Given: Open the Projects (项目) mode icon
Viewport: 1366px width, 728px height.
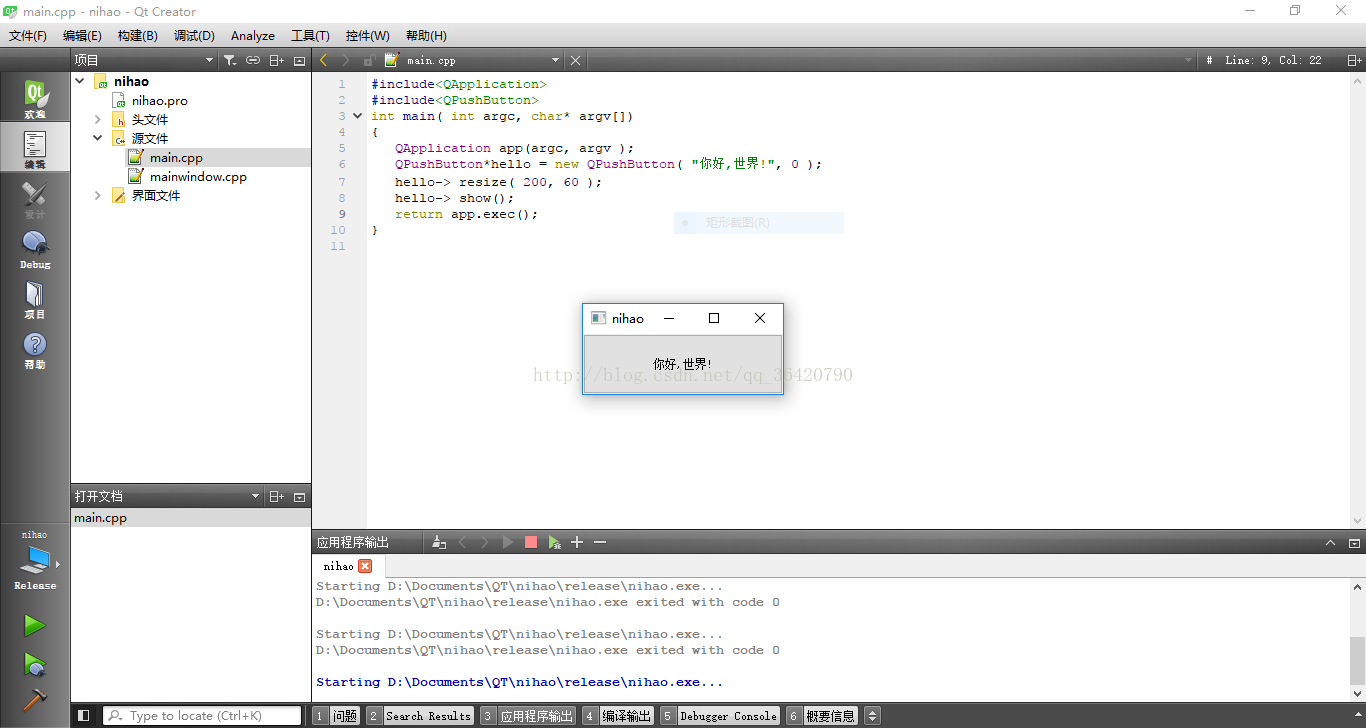Looking at the screenshot, I should pyautogui.click(x=35, y=298).
